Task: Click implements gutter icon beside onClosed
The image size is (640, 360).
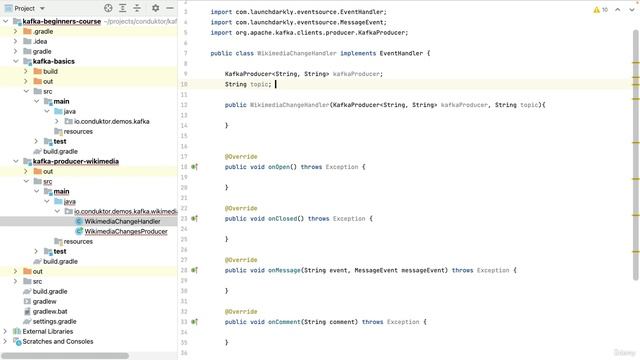Action: pos(195,219)
